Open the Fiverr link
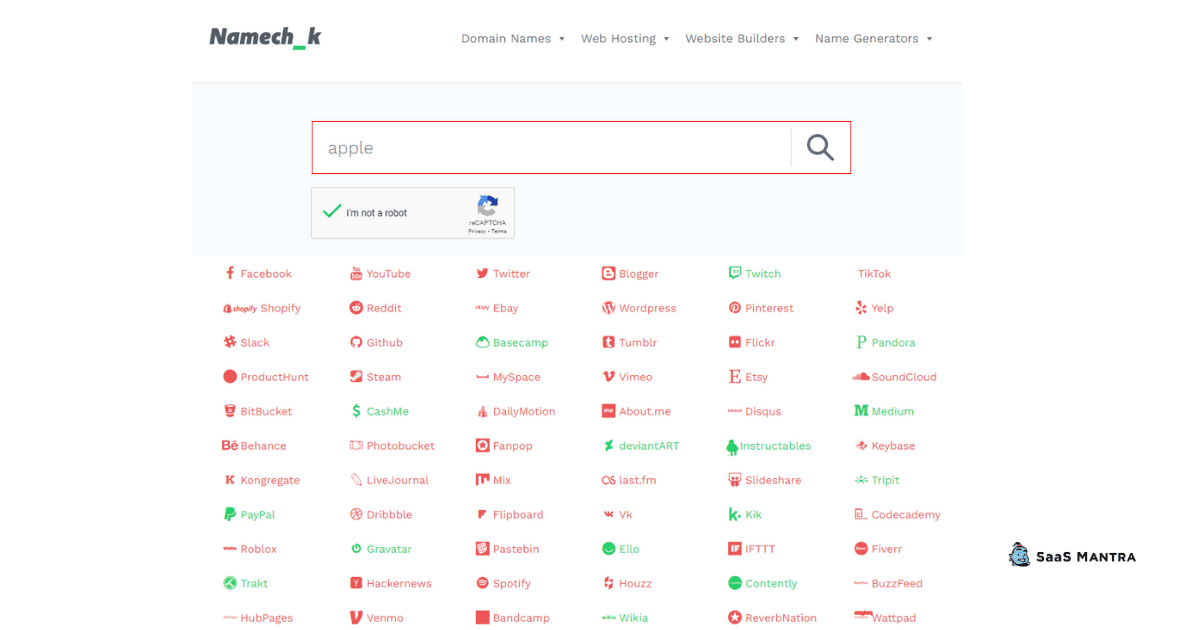The width and height of the screenshot is (1200, 630). pyautogui.click(x=878, y=549)
